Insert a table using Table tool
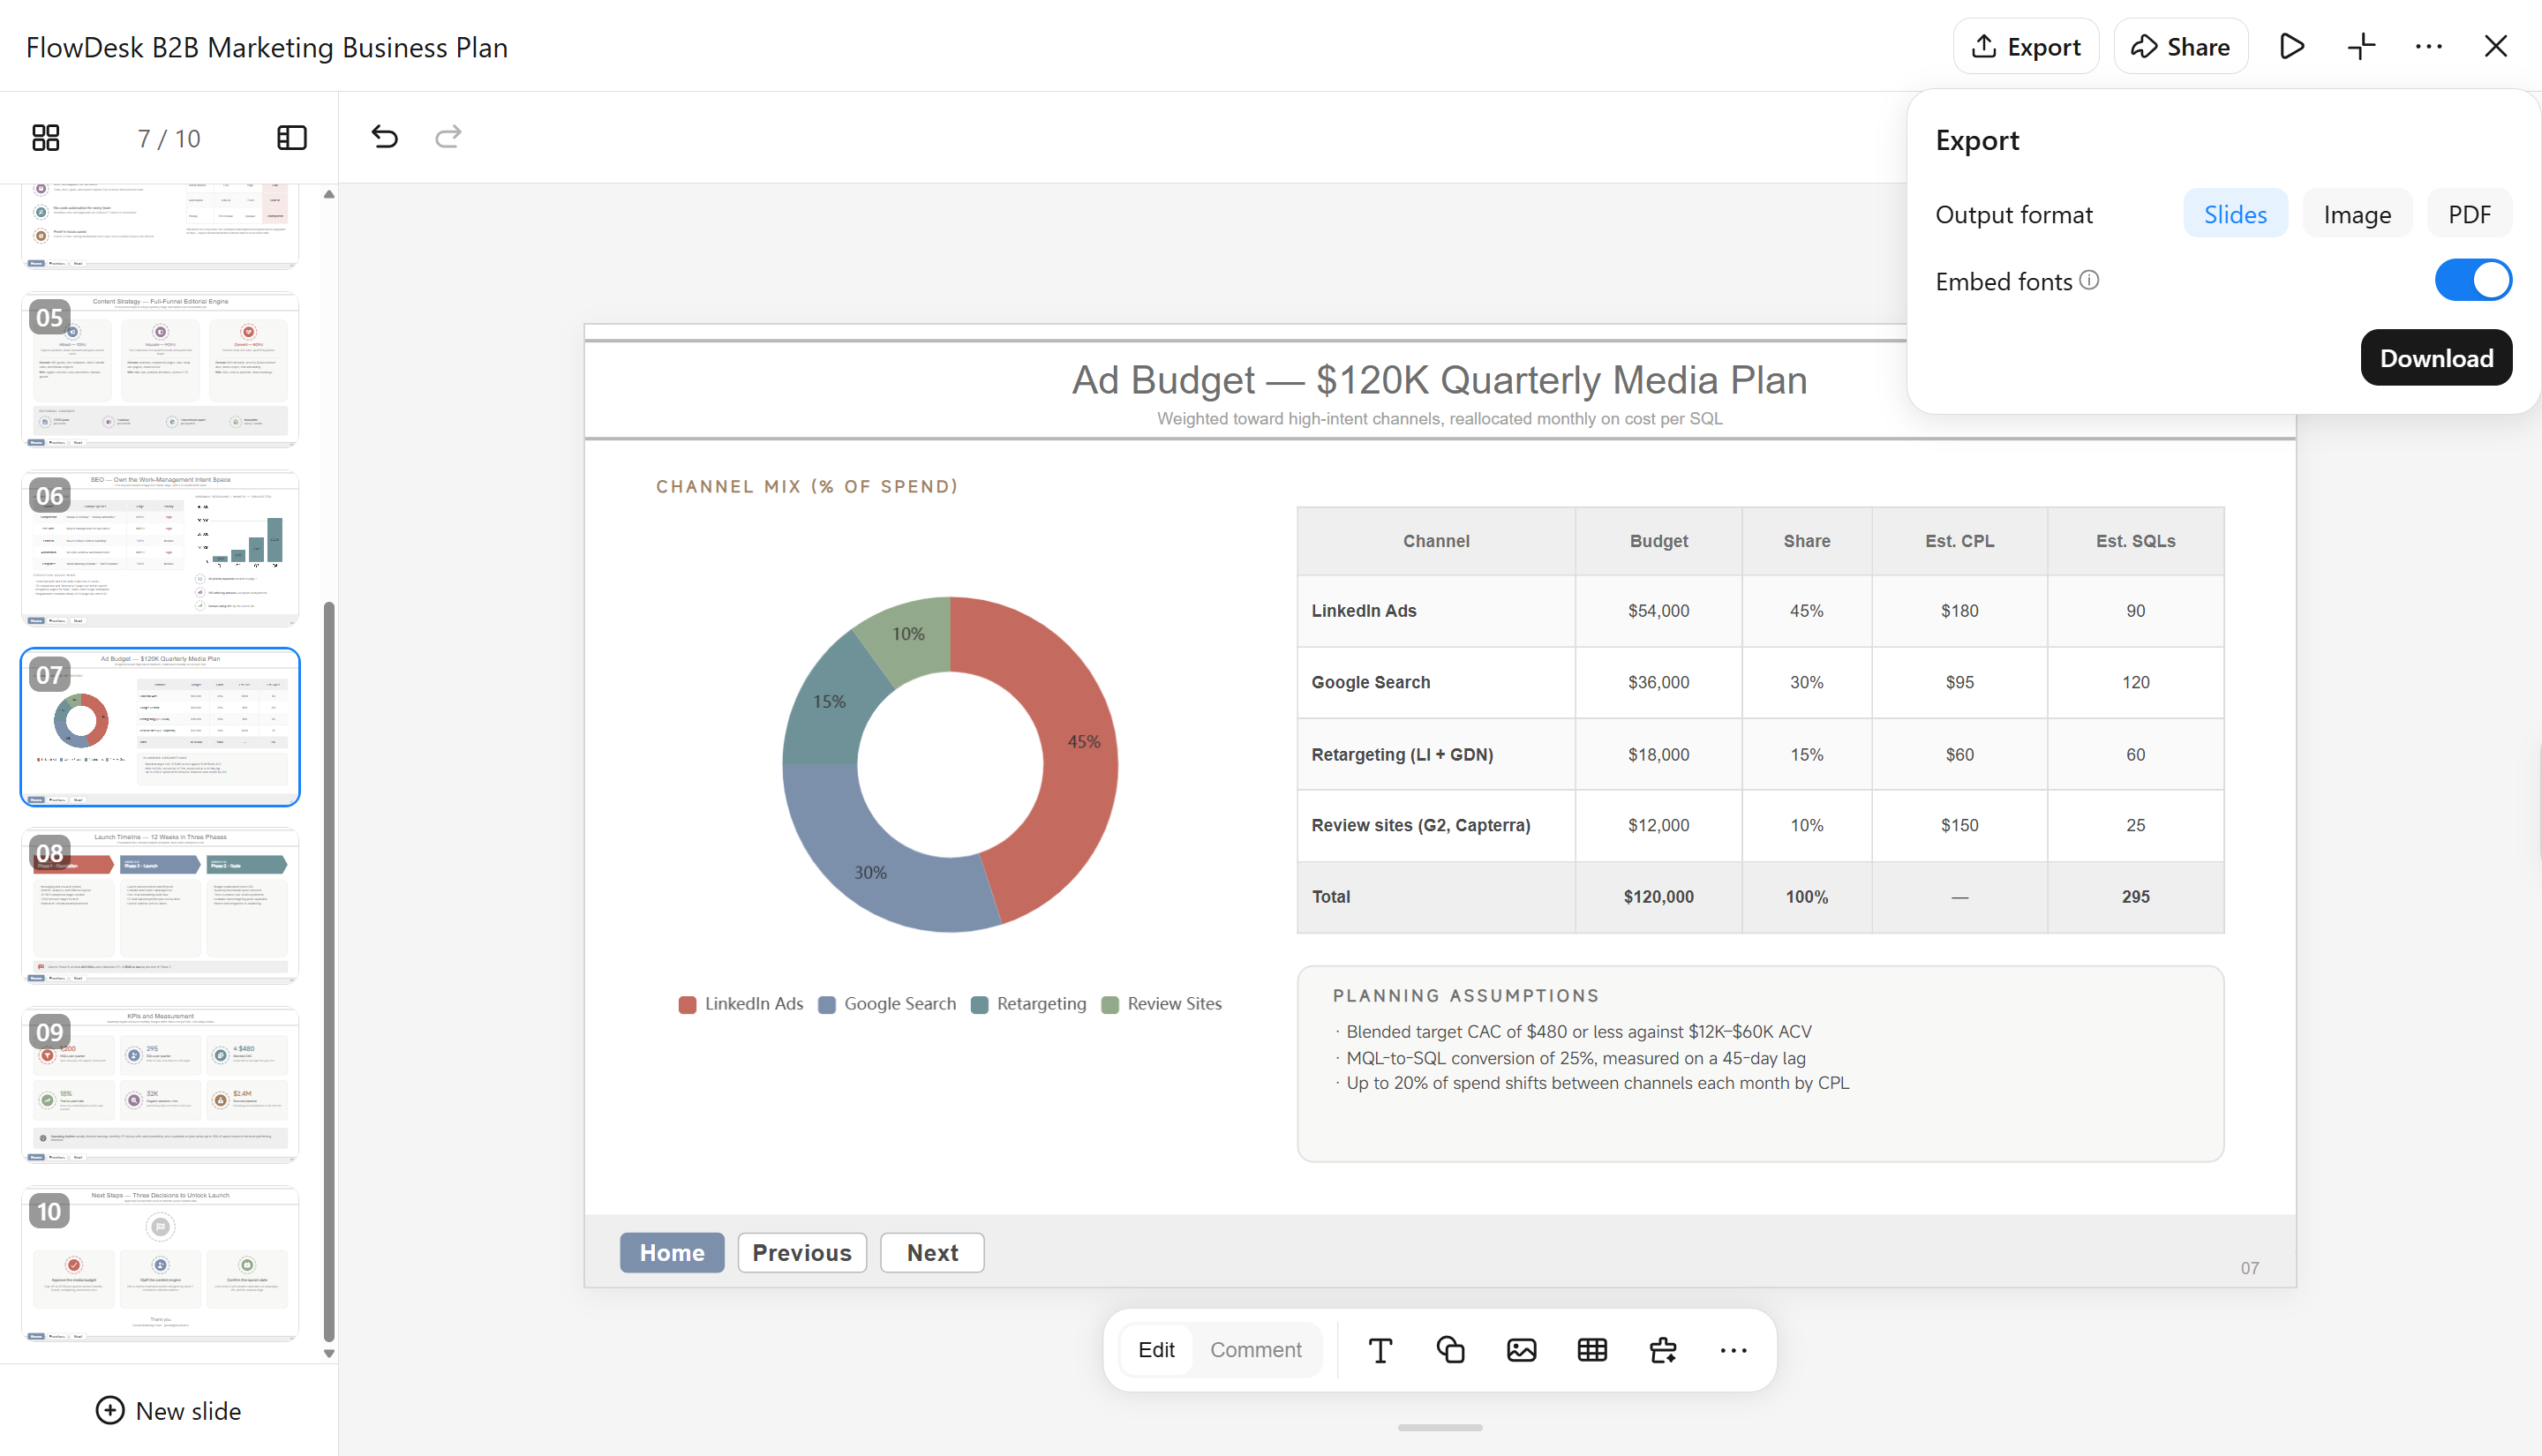This screenshot has width=2542, height=1456. 1592,1350
